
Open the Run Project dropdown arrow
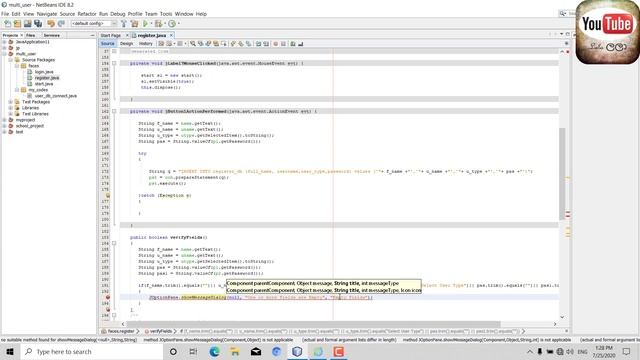pyautogui.click(x=151, y=24)
